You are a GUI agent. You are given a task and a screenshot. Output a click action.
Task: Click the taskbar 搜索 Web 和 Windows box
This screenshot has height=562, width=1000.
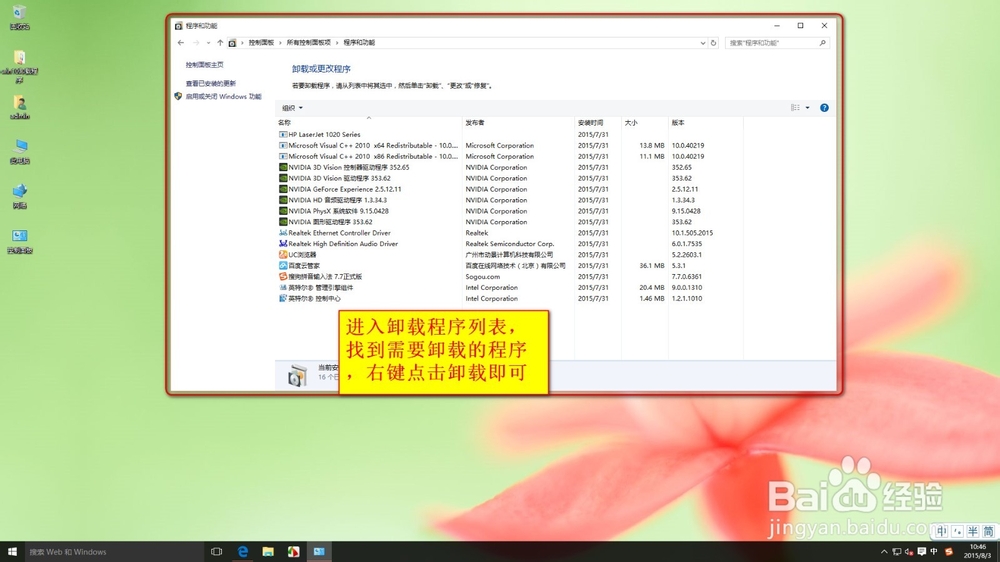tap(114, 552)
